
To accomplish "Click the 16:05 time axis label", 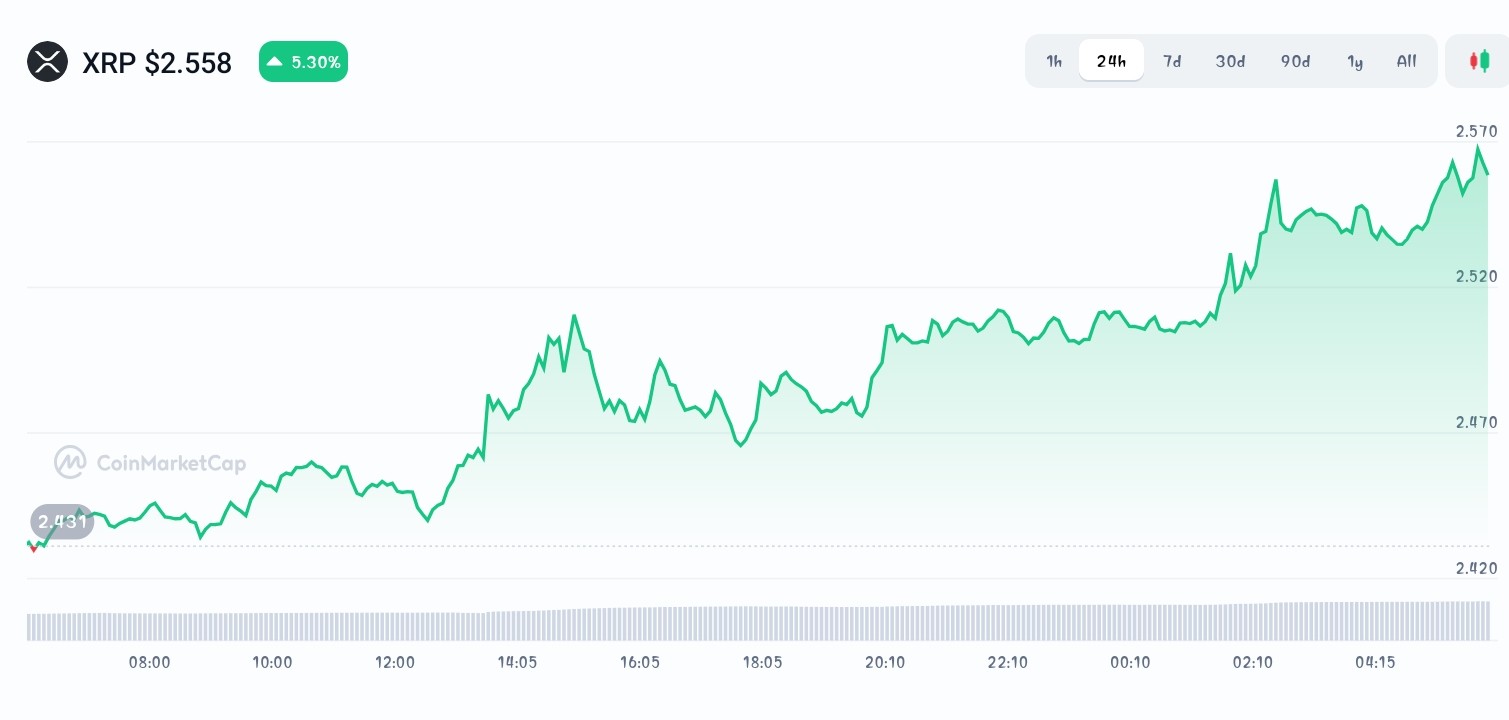I will click(640, 662).
